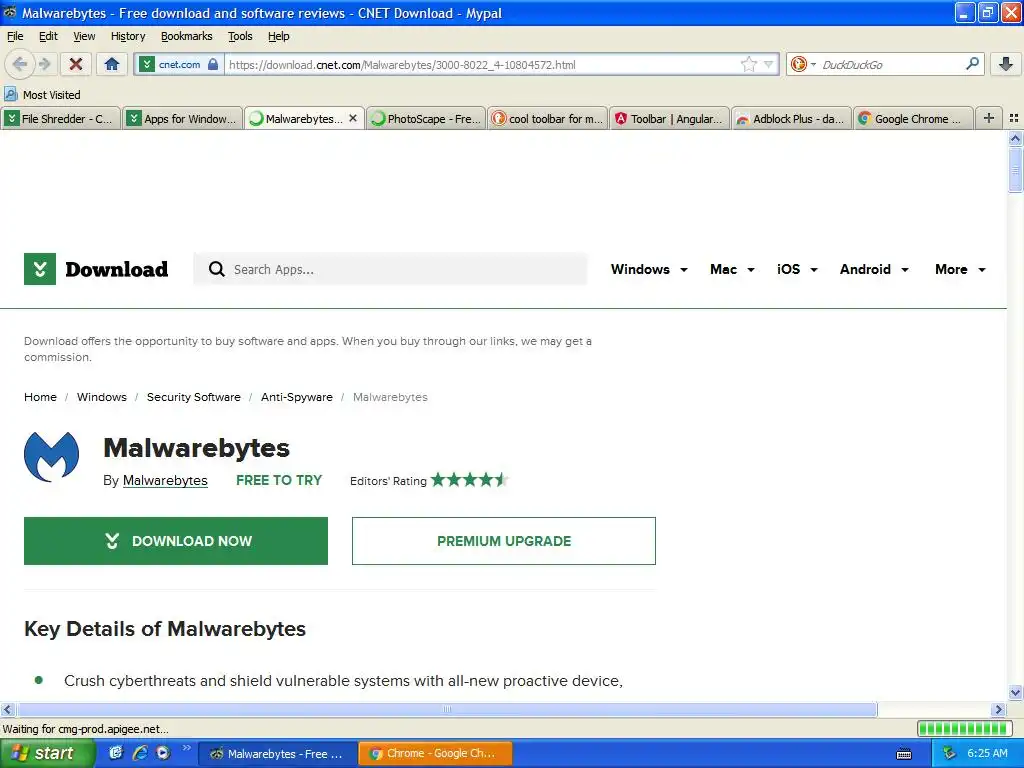Viewport: 1024px width, 768px height.
Task: Switch to the cool toolbar tab
Action: [548, 118]
